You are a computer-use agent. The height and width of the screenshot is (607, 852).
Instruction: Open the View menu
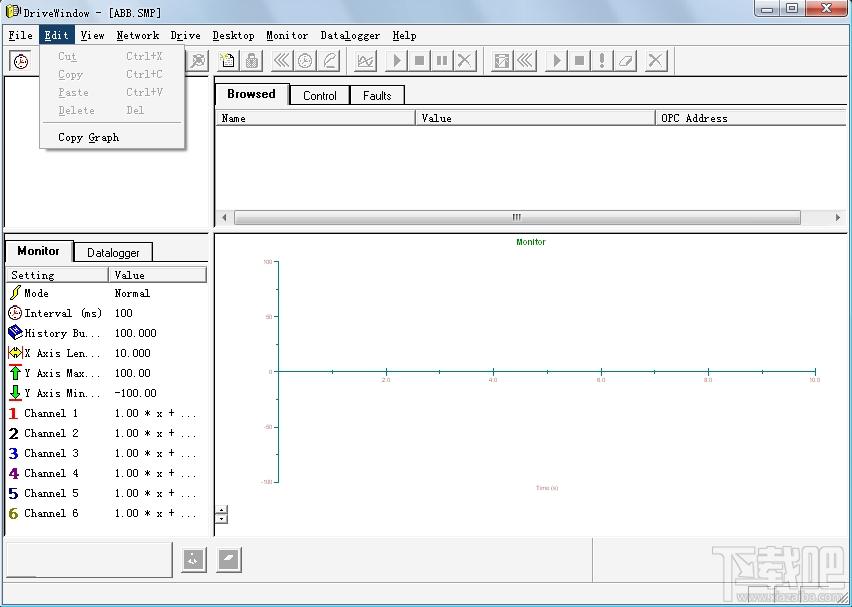click(x=92, y=35)
